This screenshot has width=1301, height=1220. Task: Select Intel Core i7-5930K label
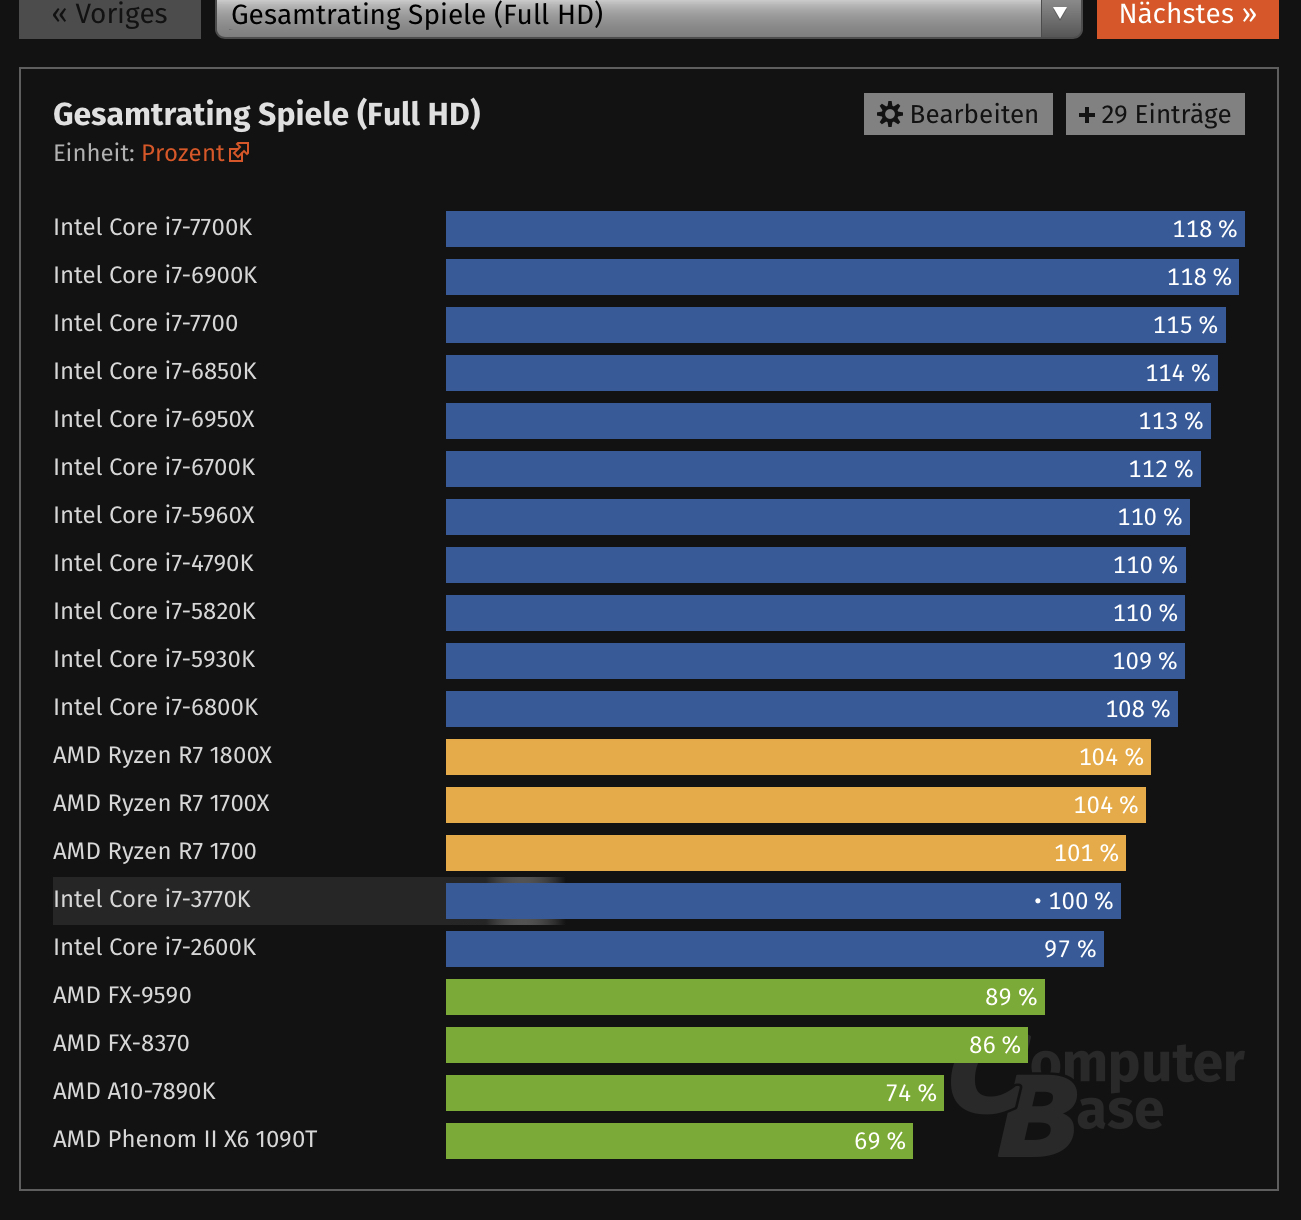pyautogui.click(x=154, y=659)
